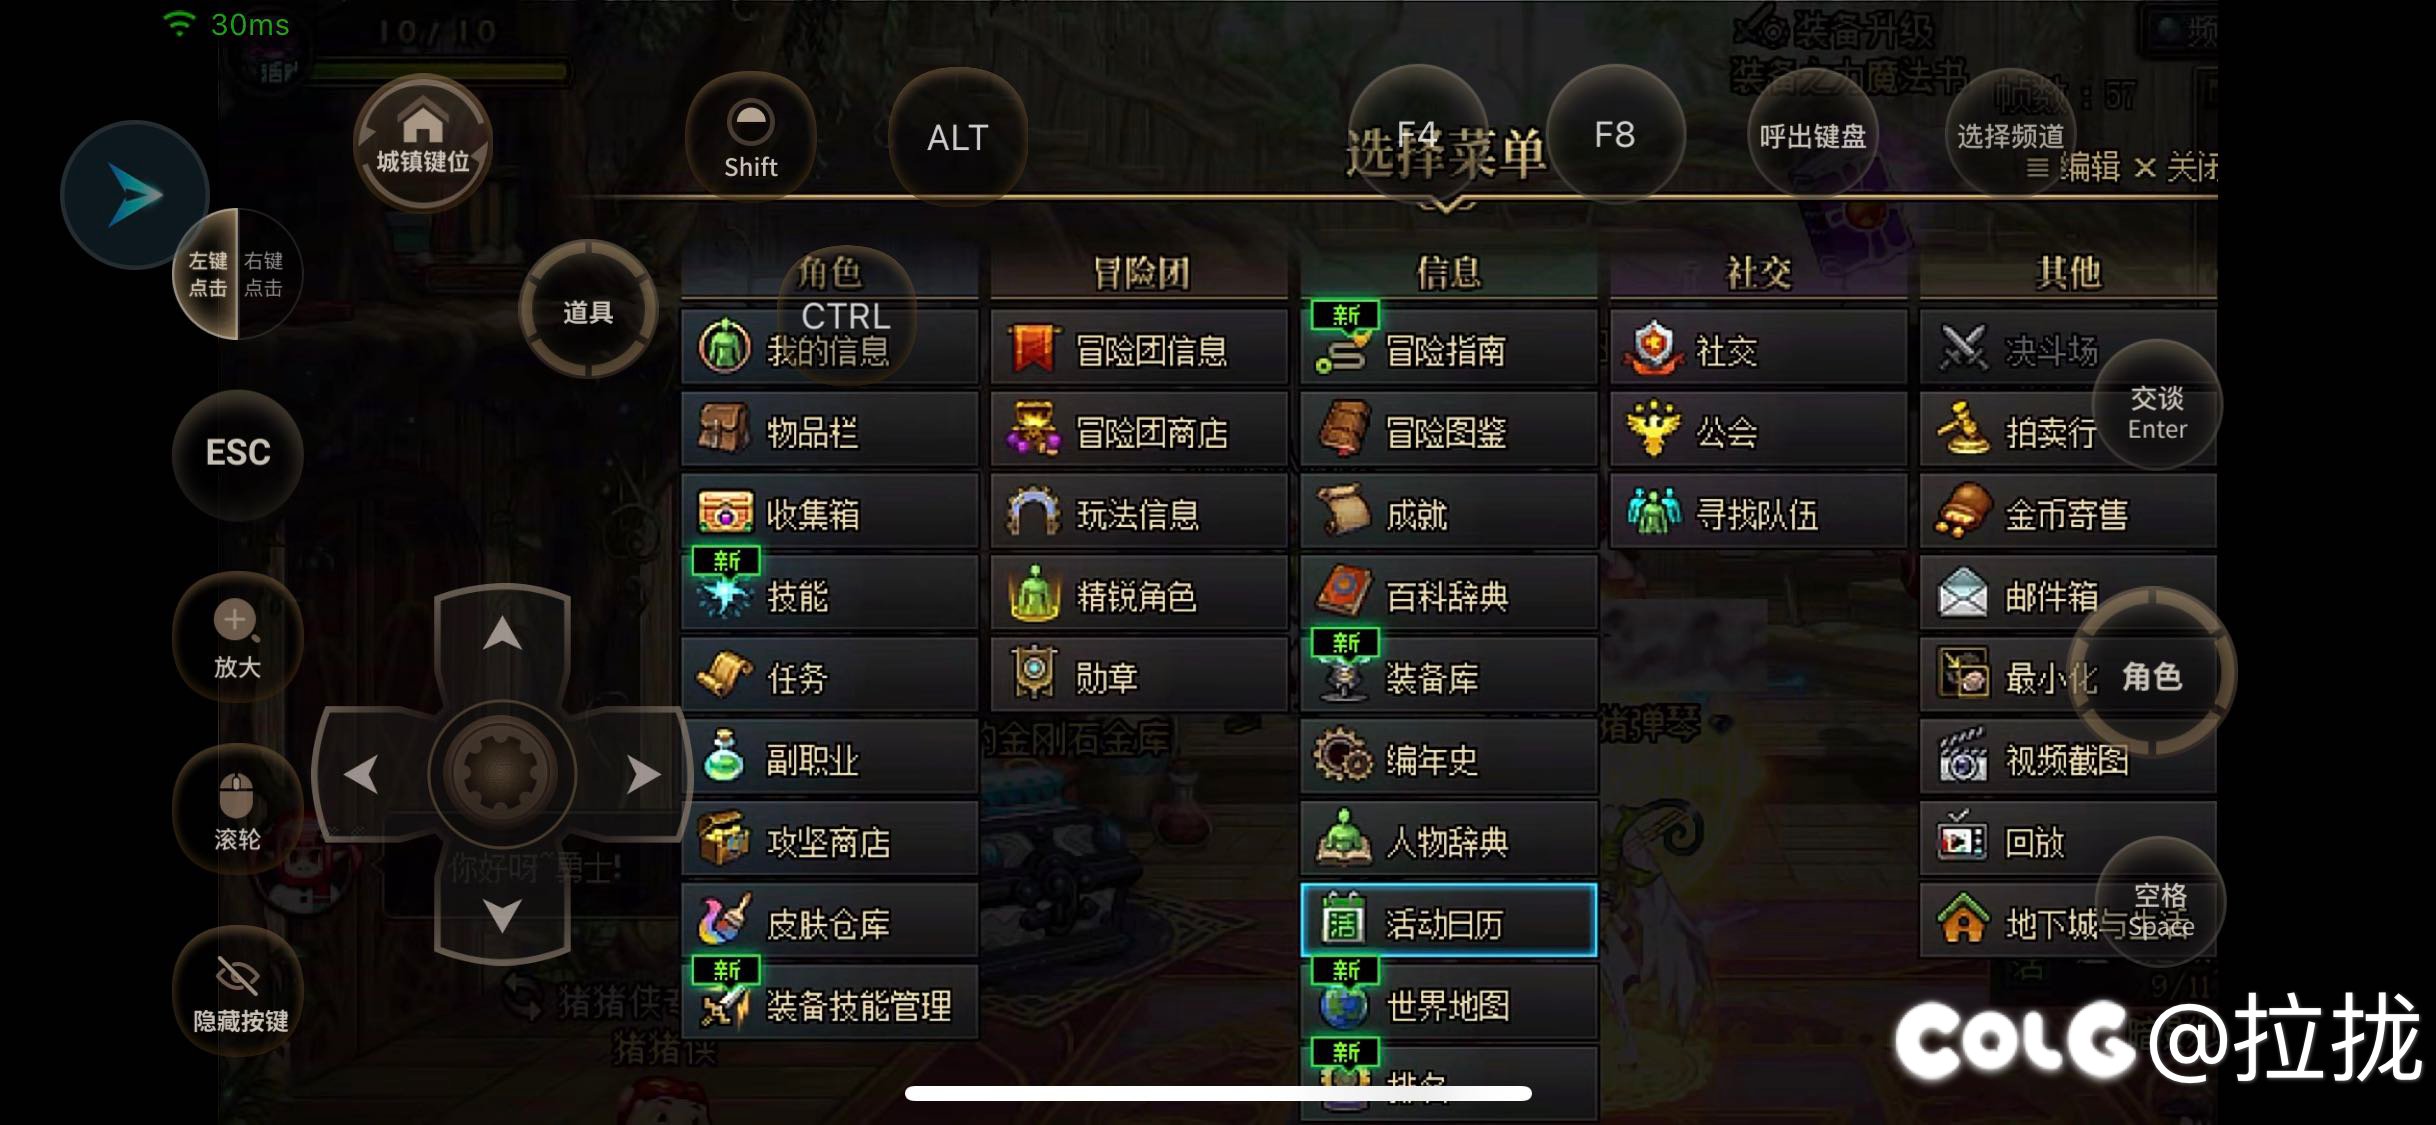
Task: Open 世界地图 globe icon
Action: pos(1343,1003)
